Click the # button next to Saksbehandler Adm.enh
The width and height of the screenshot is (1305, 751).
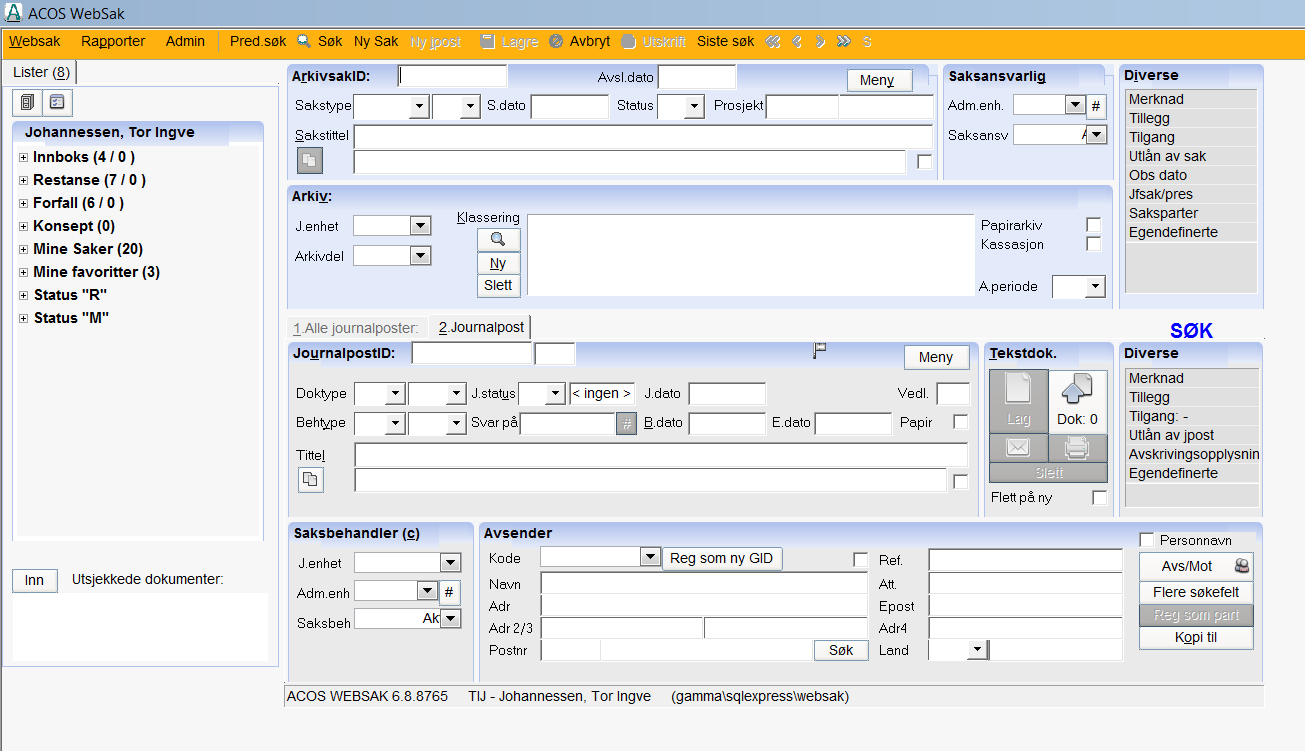point(449,592)
